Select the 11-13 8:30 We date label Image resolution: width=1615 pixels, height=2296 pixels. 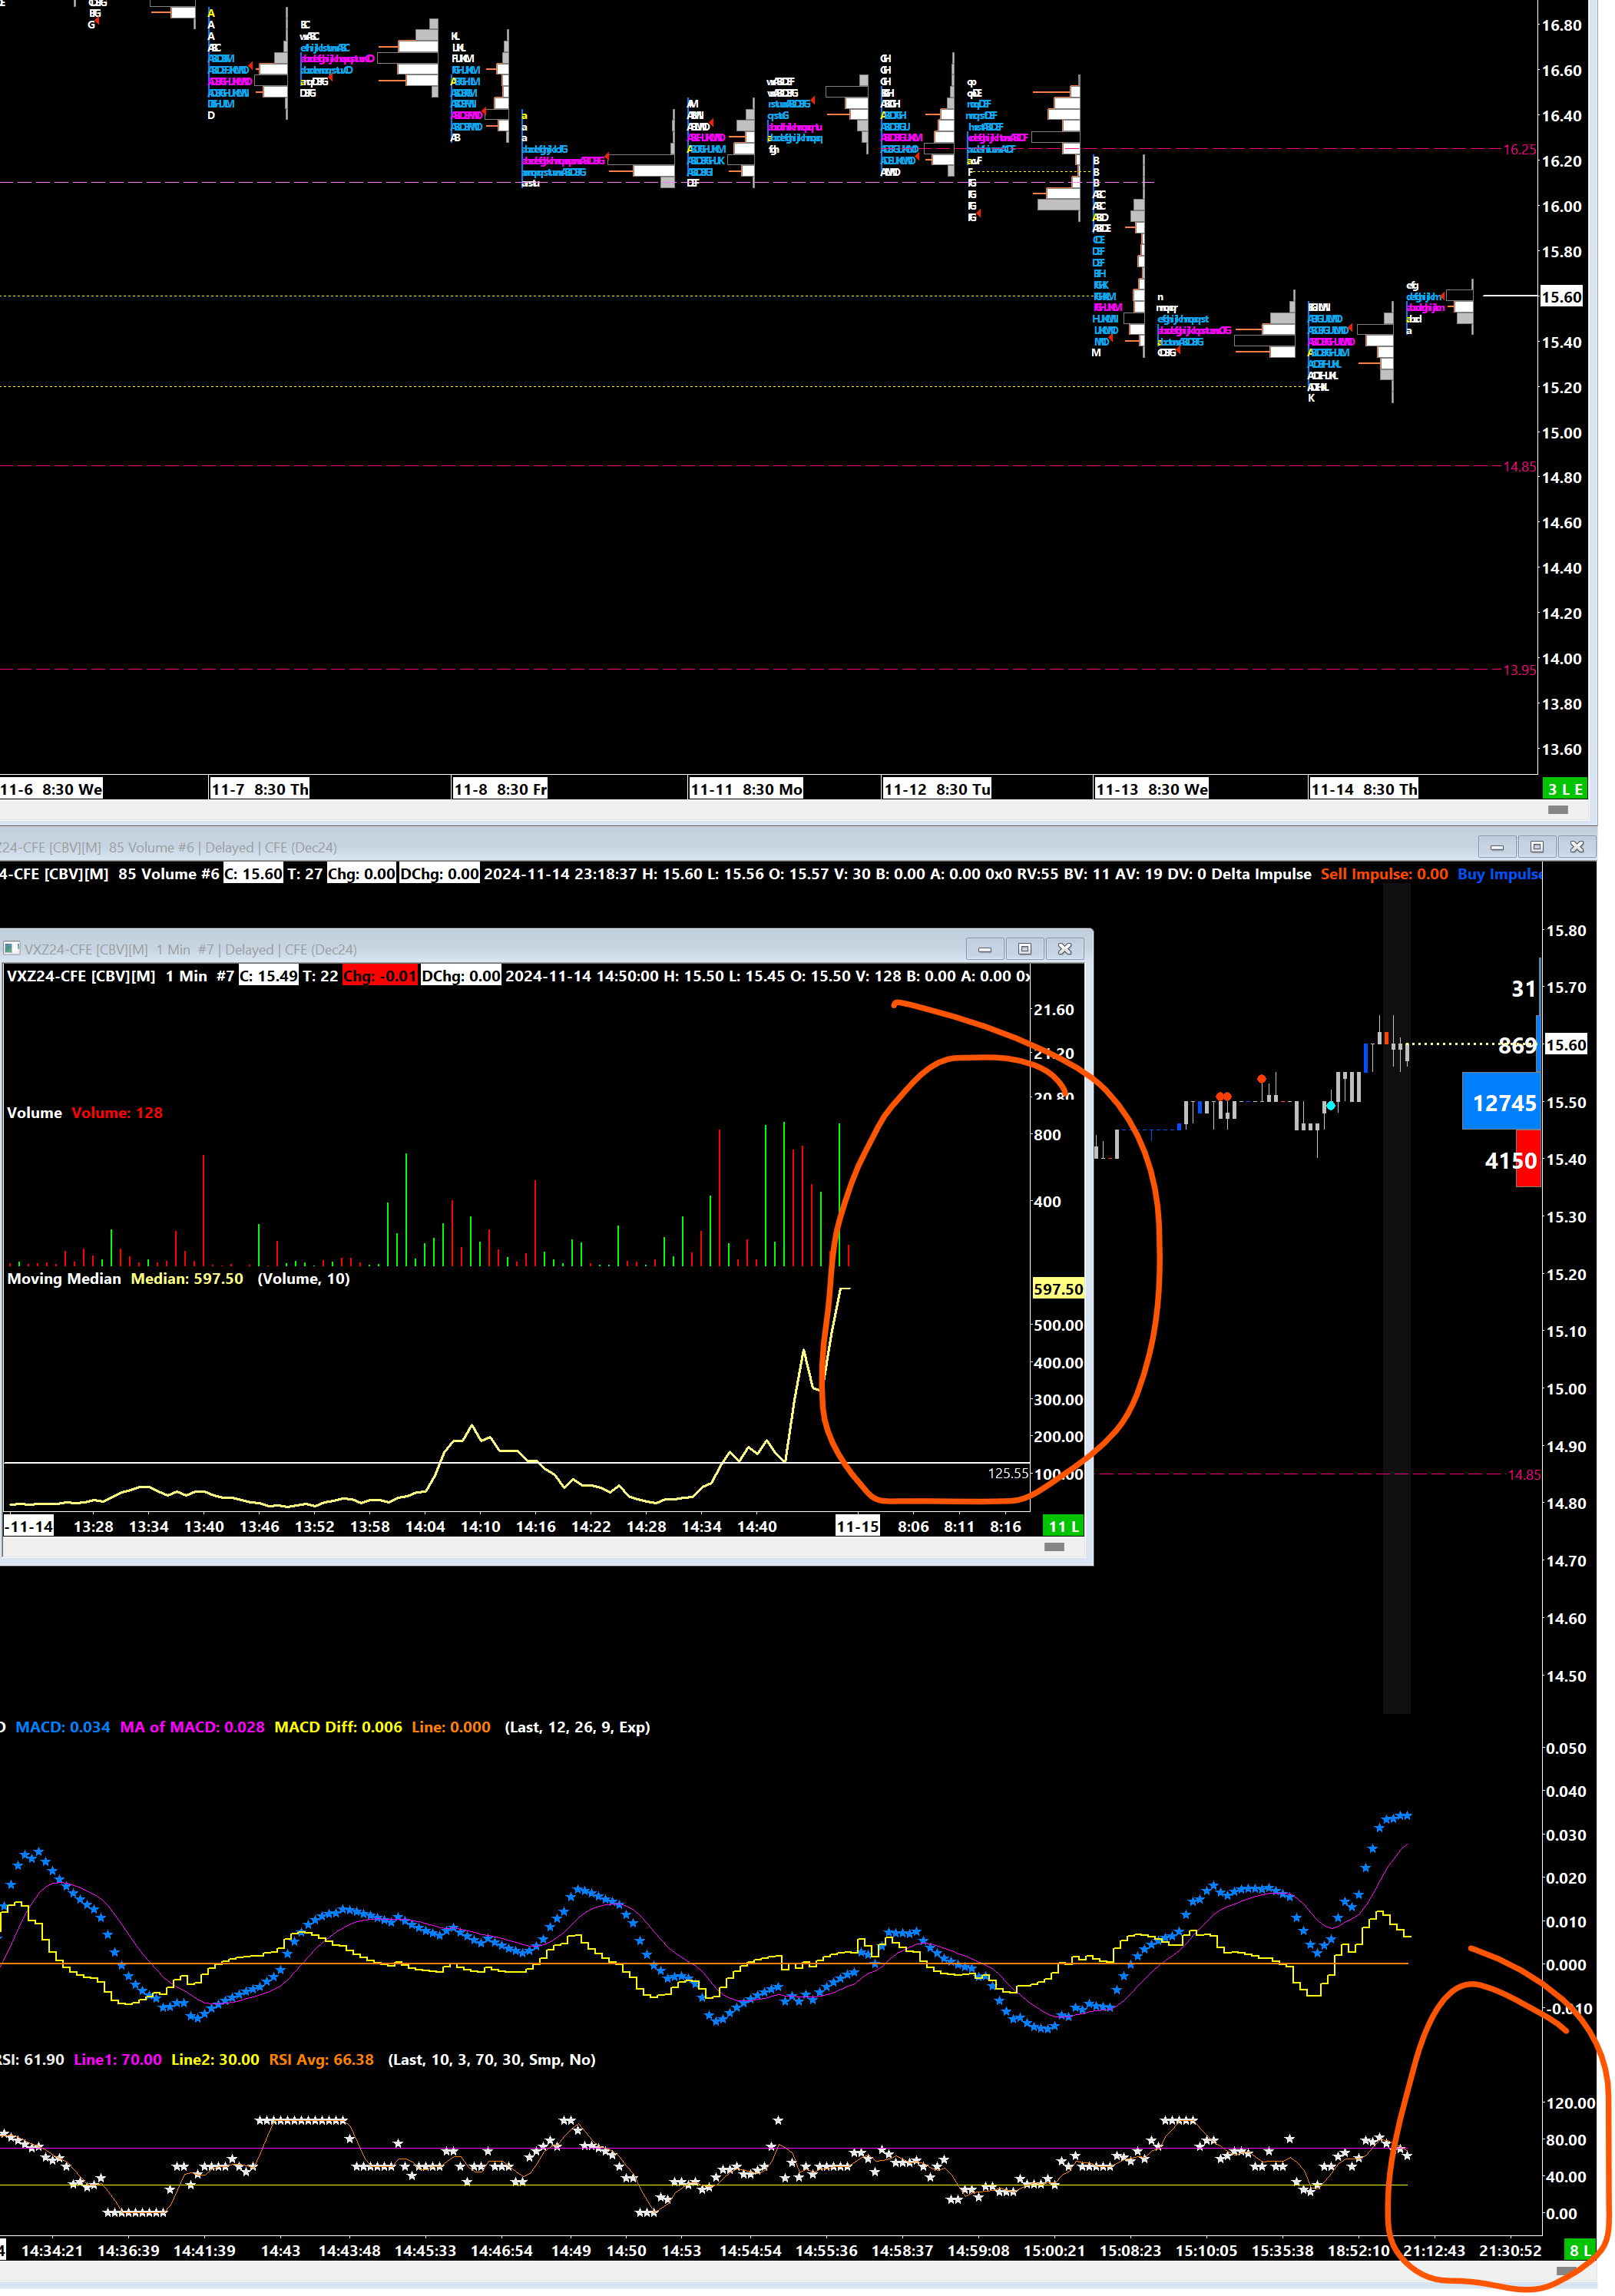(x=1151, y=789)
